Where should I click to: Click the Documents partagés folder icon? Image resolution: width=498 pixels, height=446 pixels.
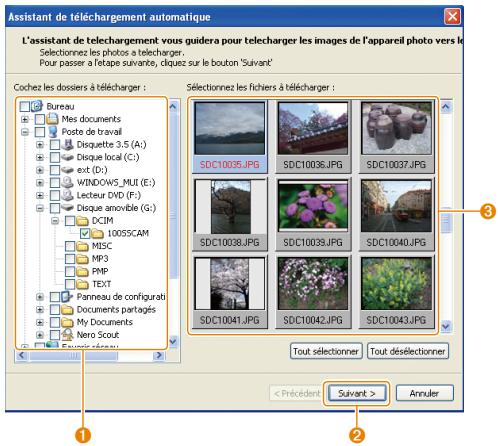[67, 309]
